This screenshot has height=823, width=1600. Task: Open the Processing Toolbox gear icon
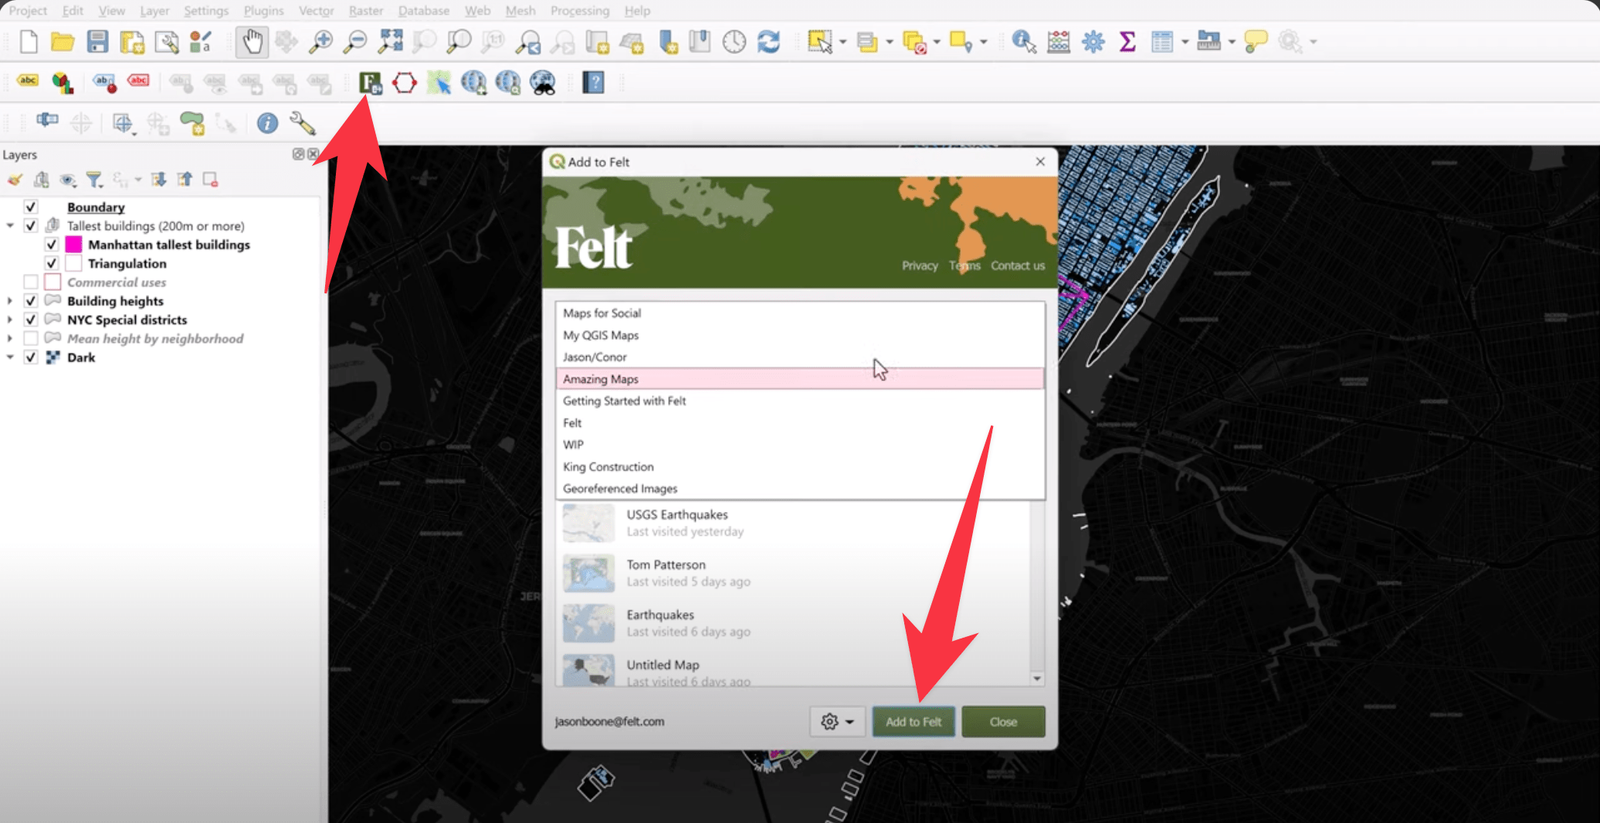[x=1093, y=42]
